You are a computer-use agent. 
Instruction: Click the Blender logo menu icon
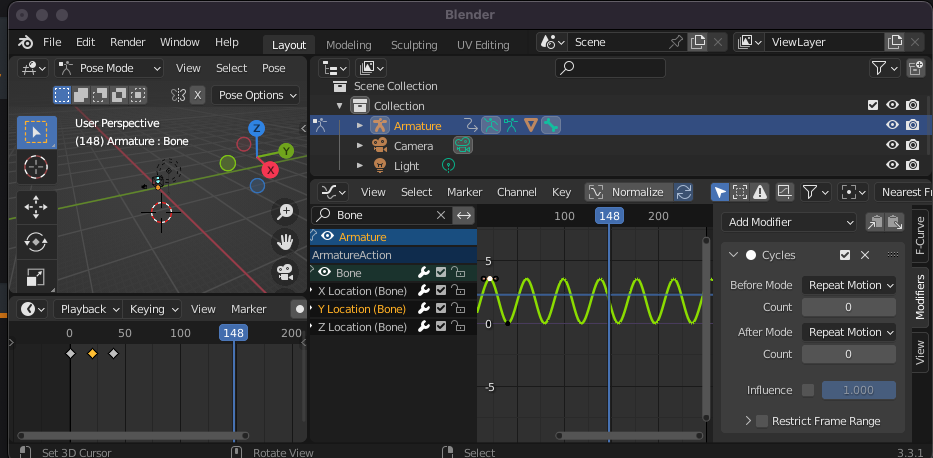(x=26, y=42)
